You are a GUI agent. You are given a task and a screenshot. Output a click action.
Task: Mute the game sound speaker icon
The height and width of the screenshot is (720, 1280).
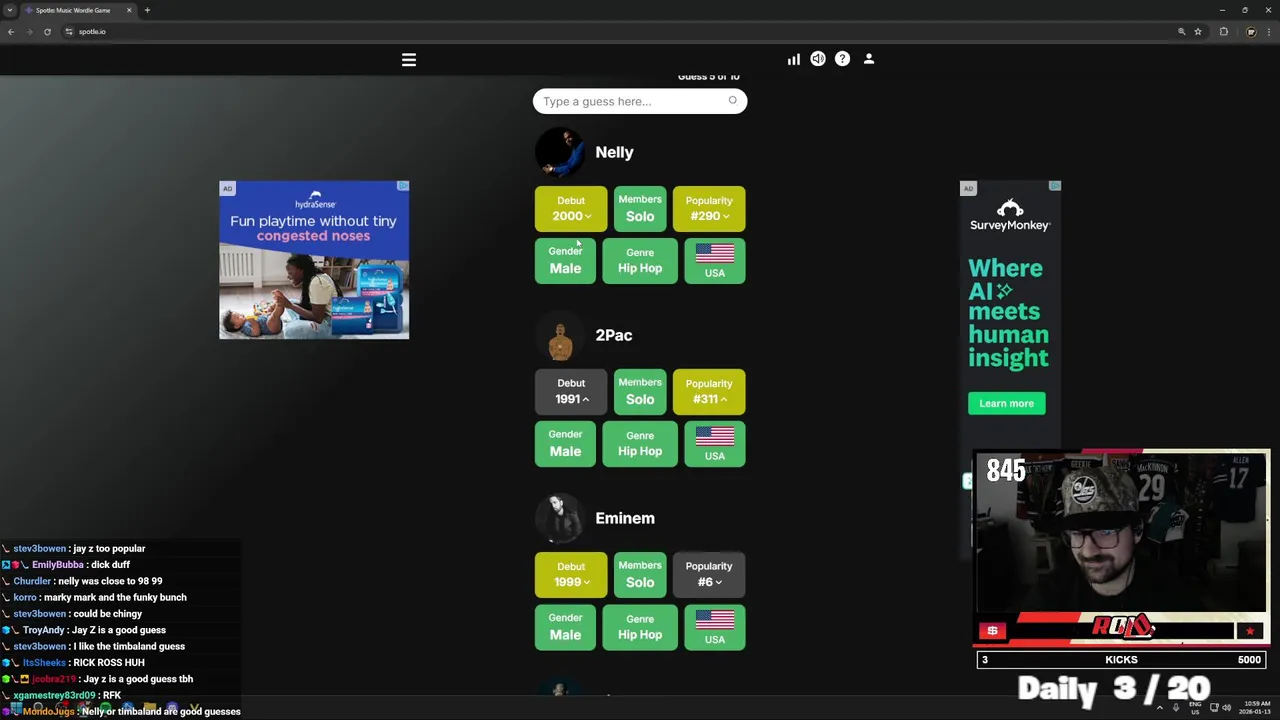[818, 59]
